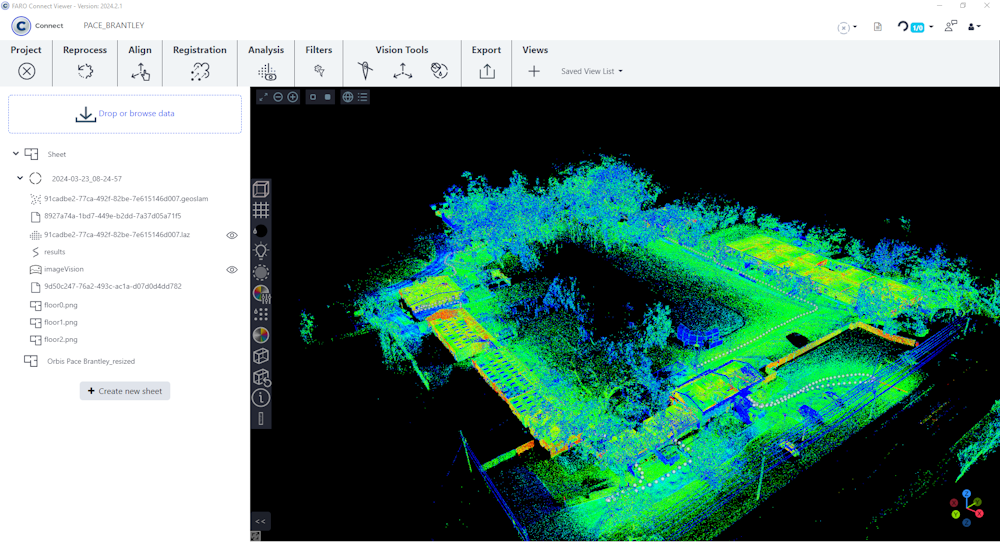
Task: Open the Align tool
Action: pos(140,71)
